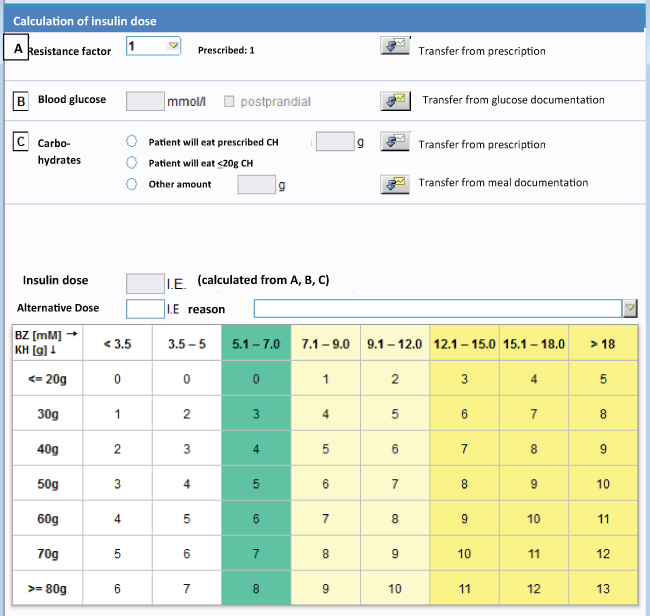
Task: Click the Blood glucose mmol/l field
Action: tap(145, 101)
